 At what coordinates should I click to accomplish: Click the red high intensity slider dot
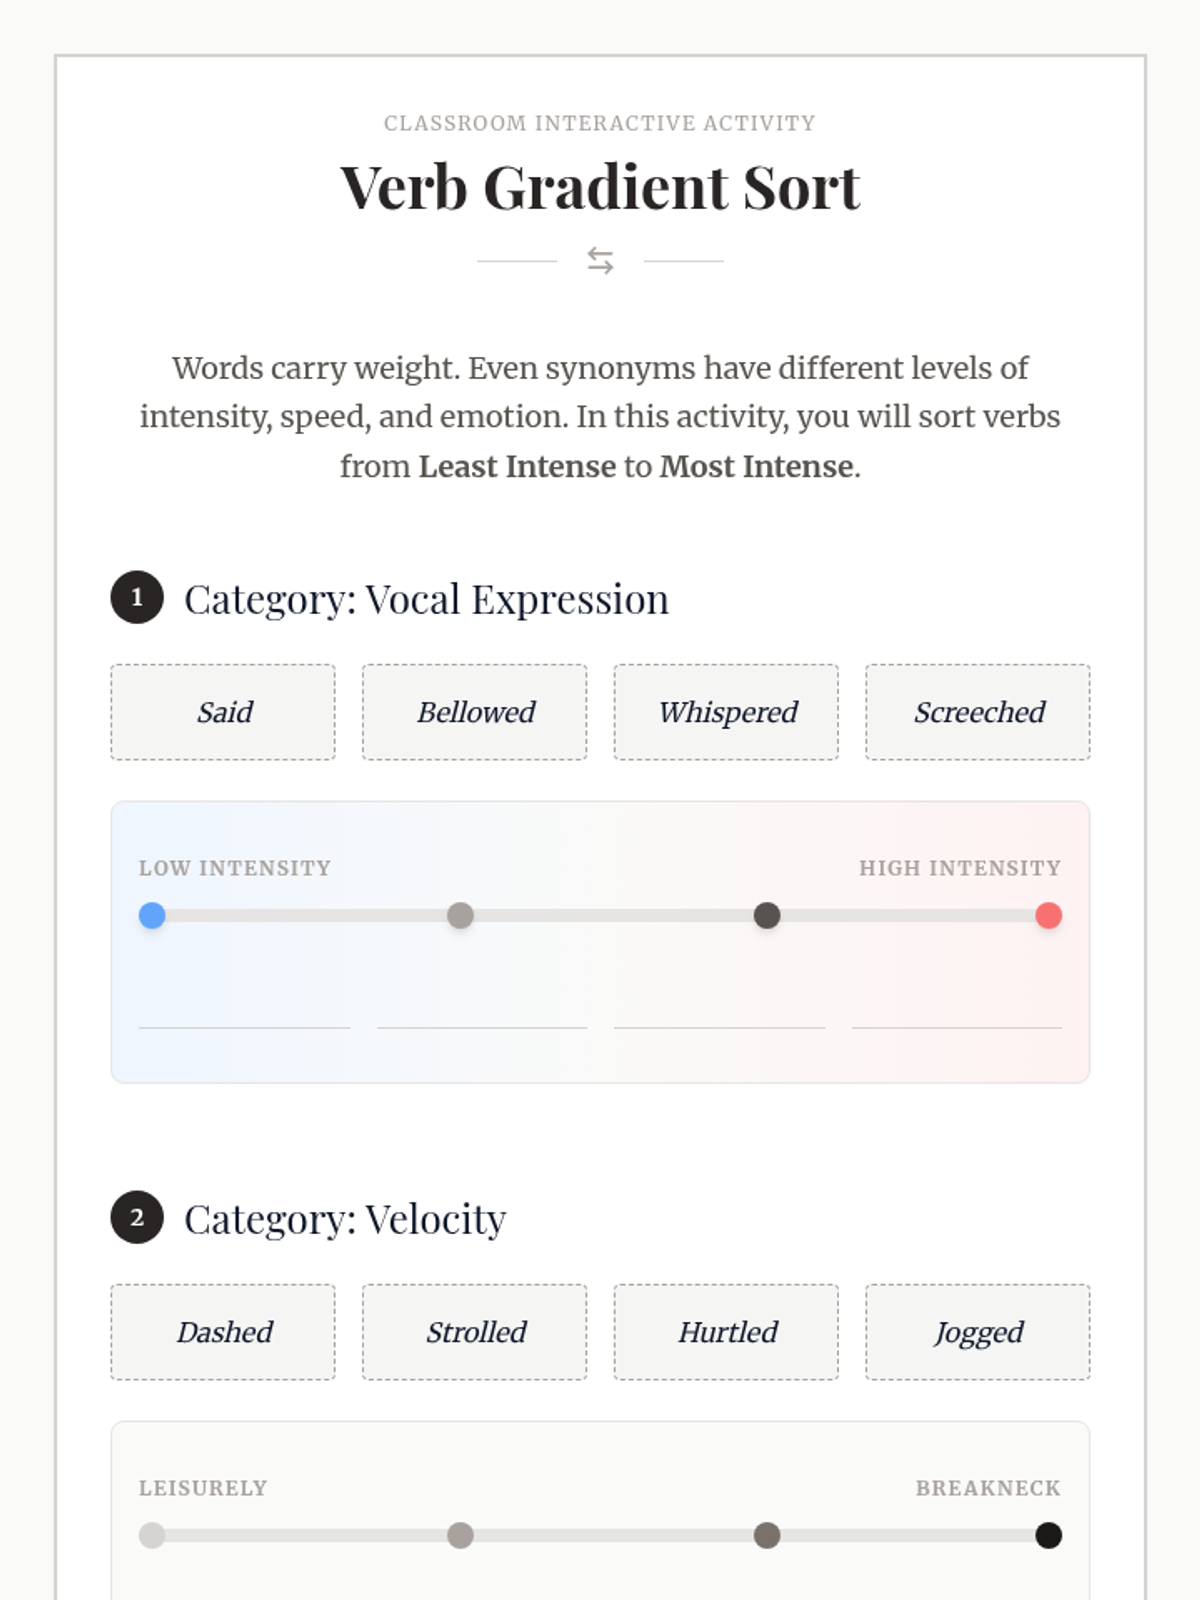click(x=1048, y=916)
